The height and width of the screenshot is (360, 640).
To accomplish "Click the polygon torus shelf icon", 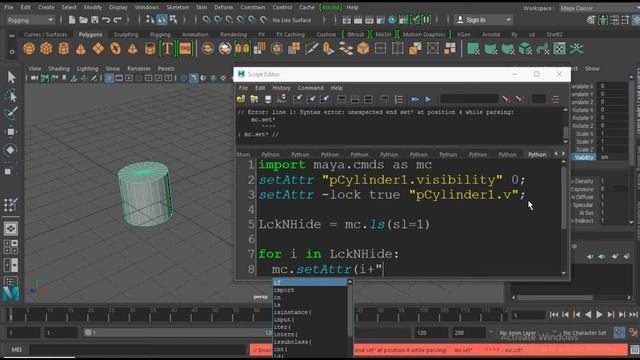I will (x=116, y=49).
